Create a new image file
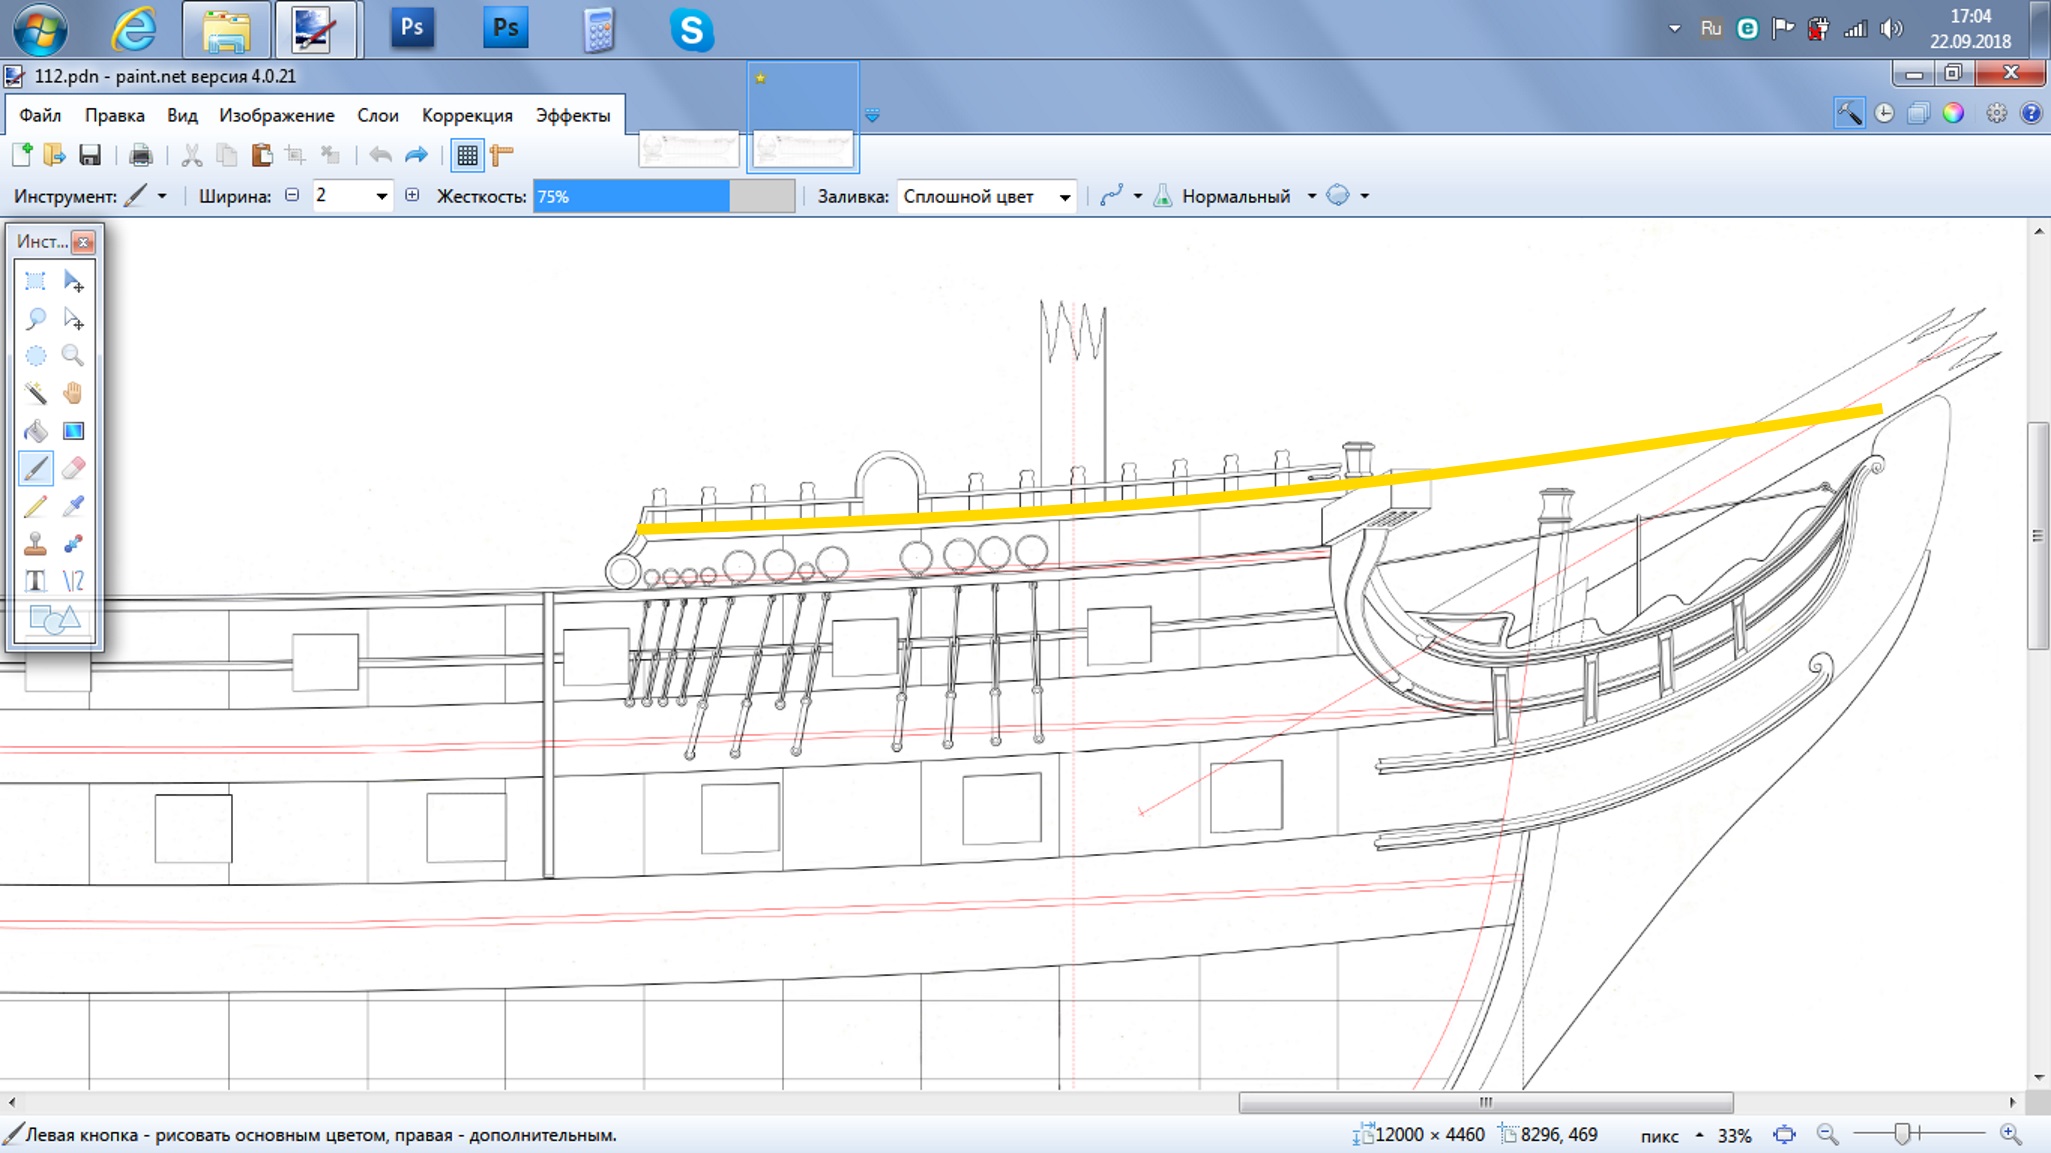Viewport: 2051px width, 1153px height. click(22, 155)
